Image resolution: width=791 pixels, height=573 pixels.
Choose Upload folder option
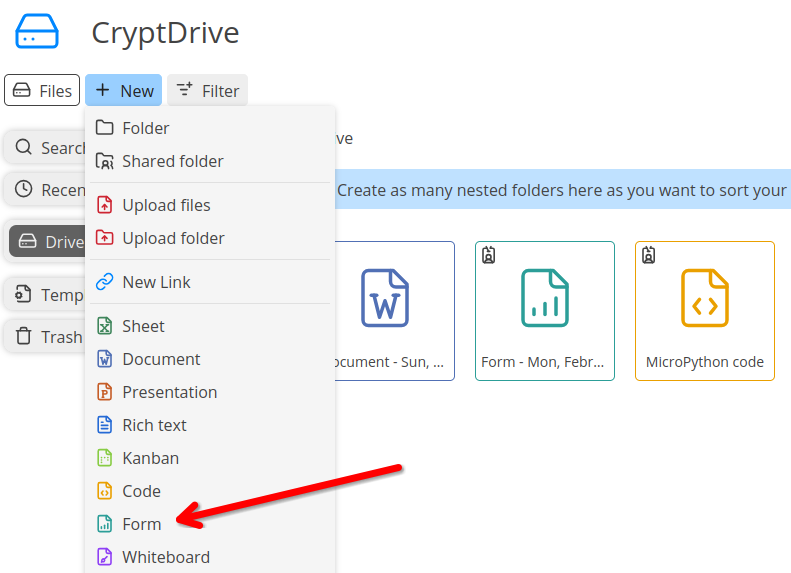point(210,238)
